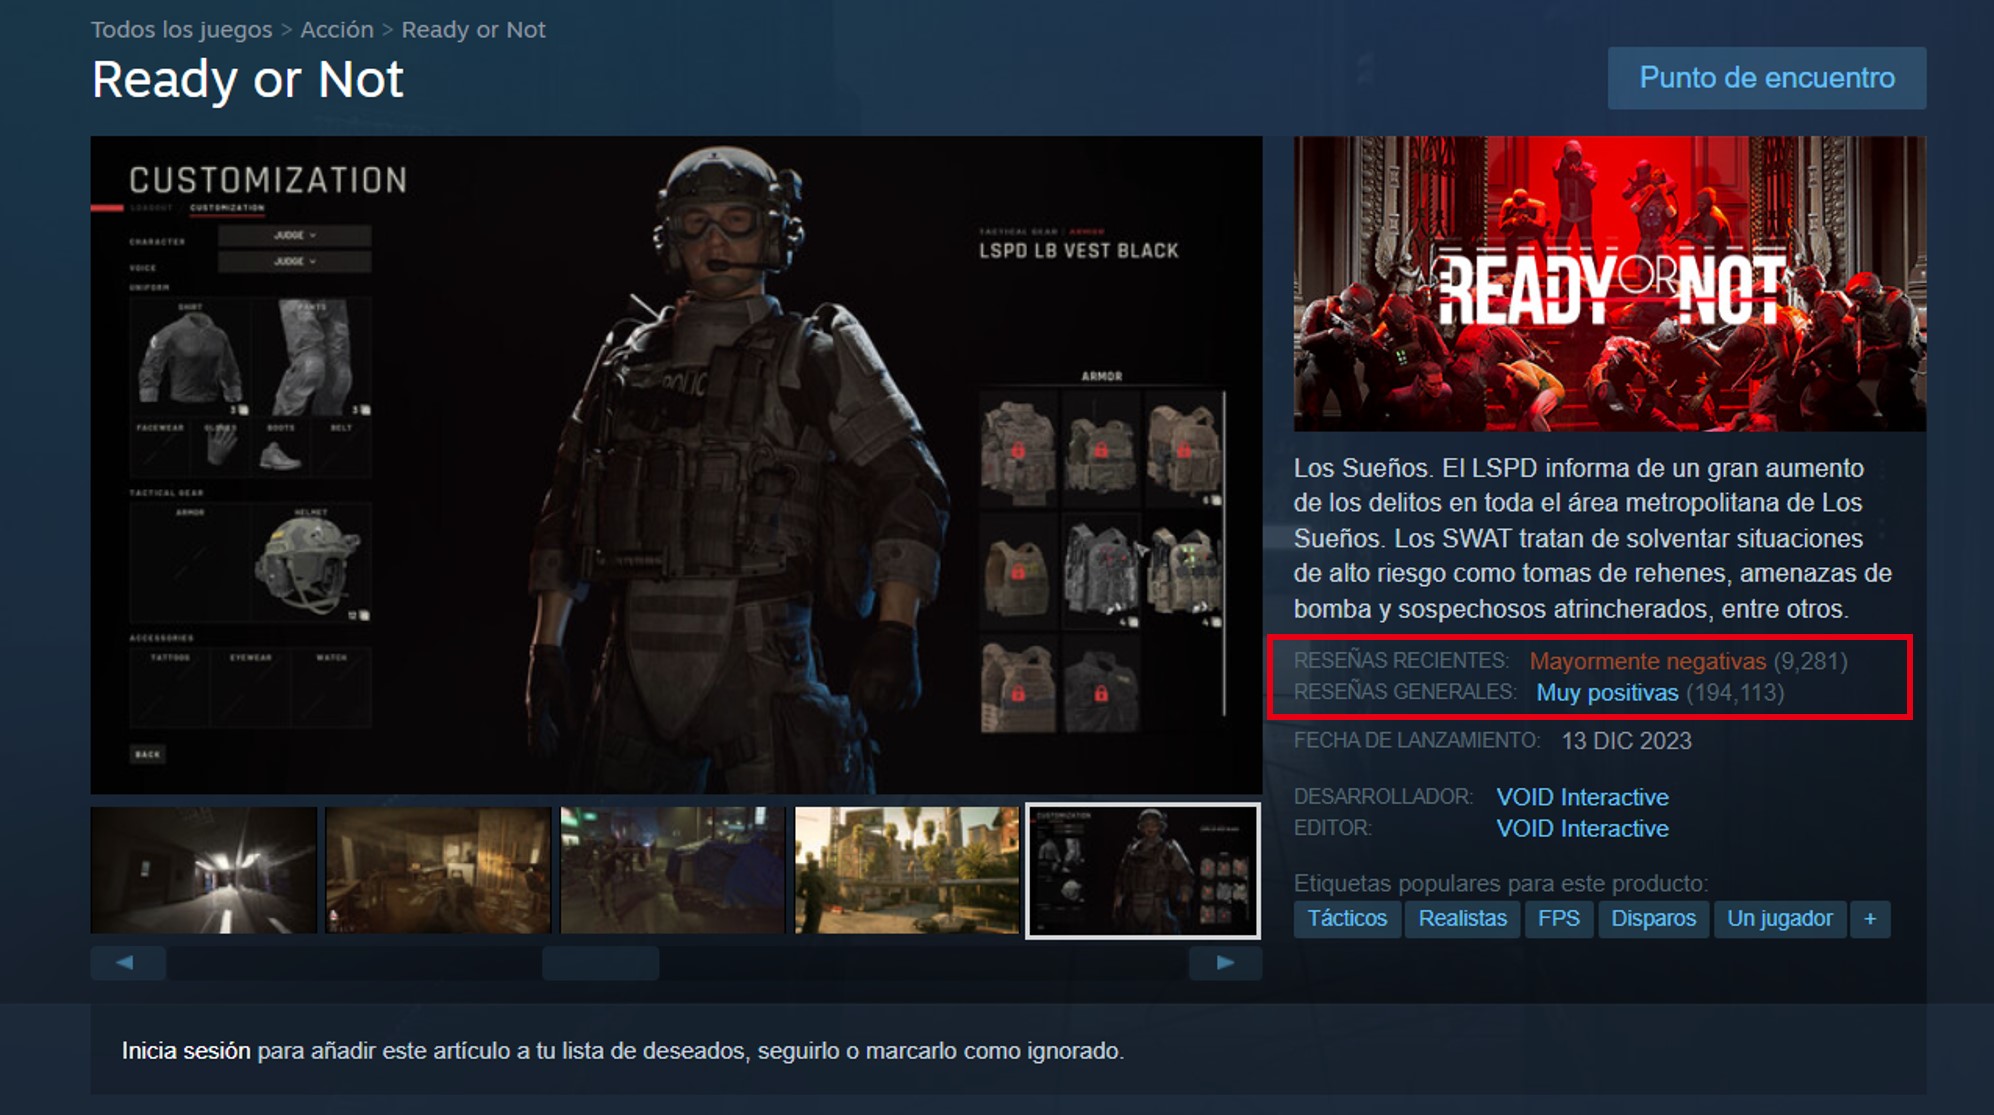Viewport: 1994px width, 1115px height.
Task: Open the 'Acción' breadcrumb link
Action: click(337, 30)
